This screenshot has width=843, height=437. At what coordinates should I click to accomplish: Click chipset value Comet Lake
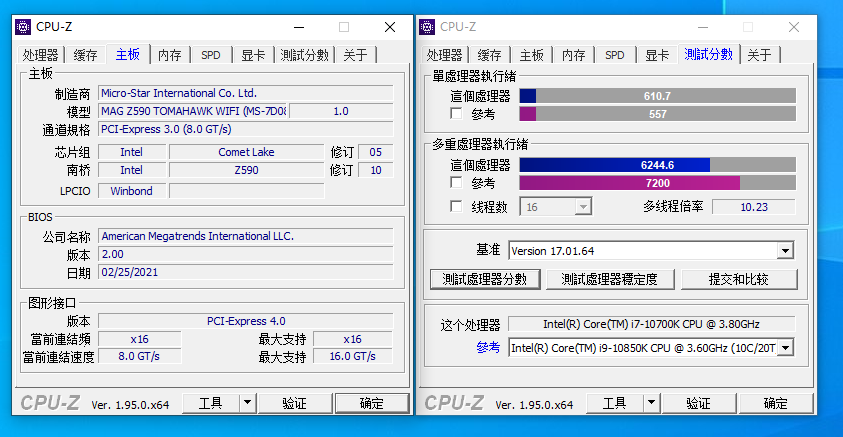[246, 152]
